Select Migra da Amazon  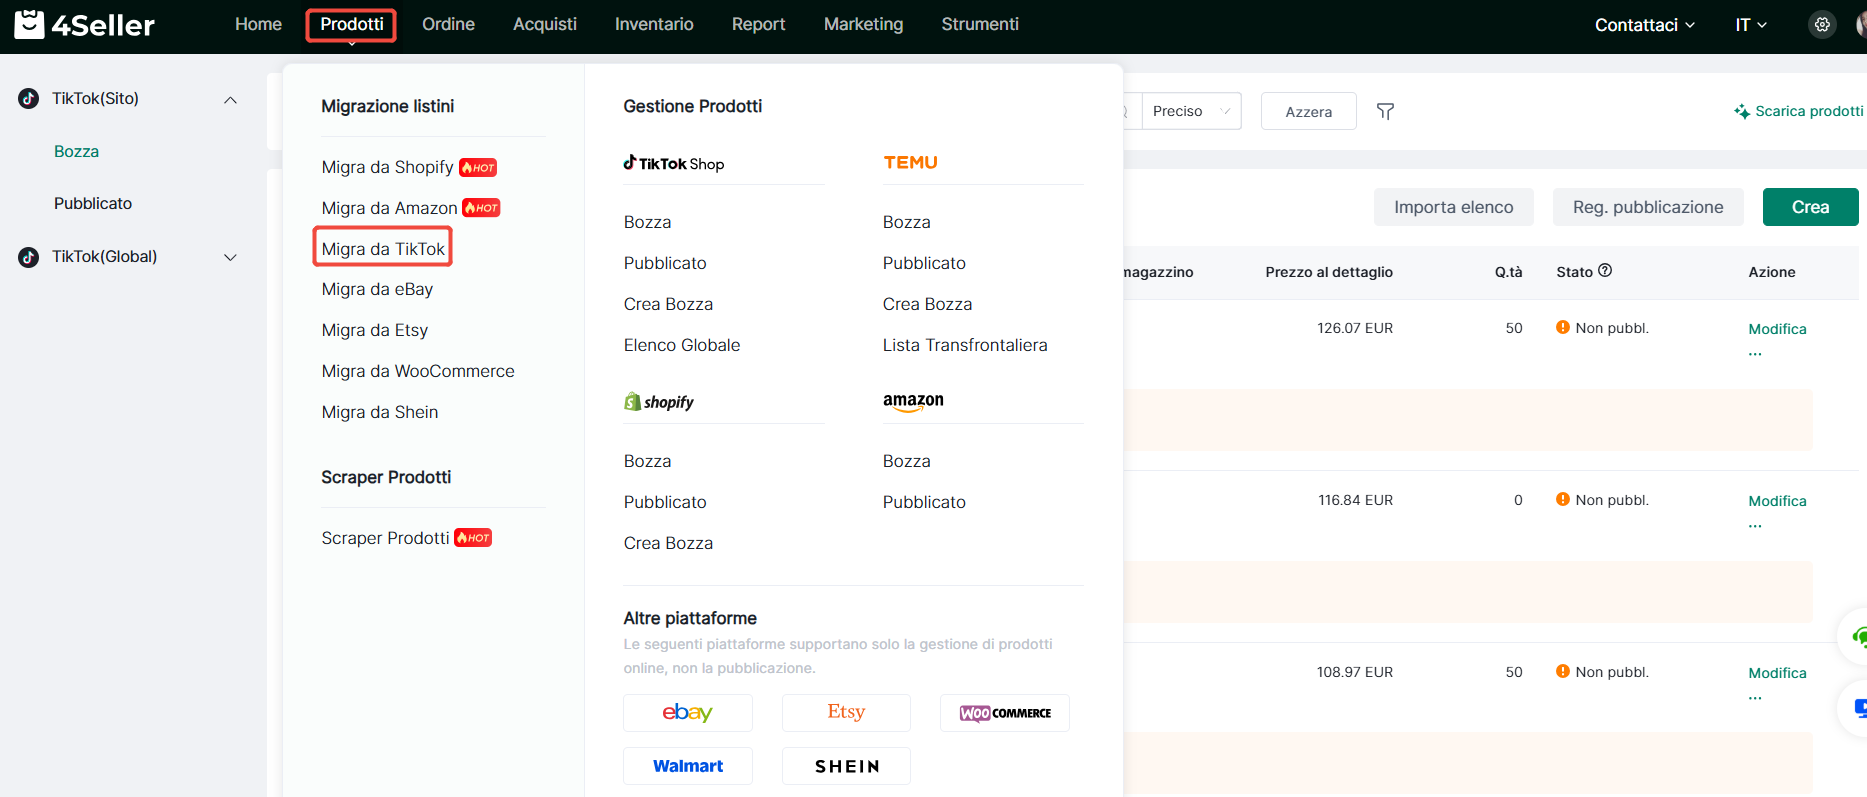tap(389, 208)
